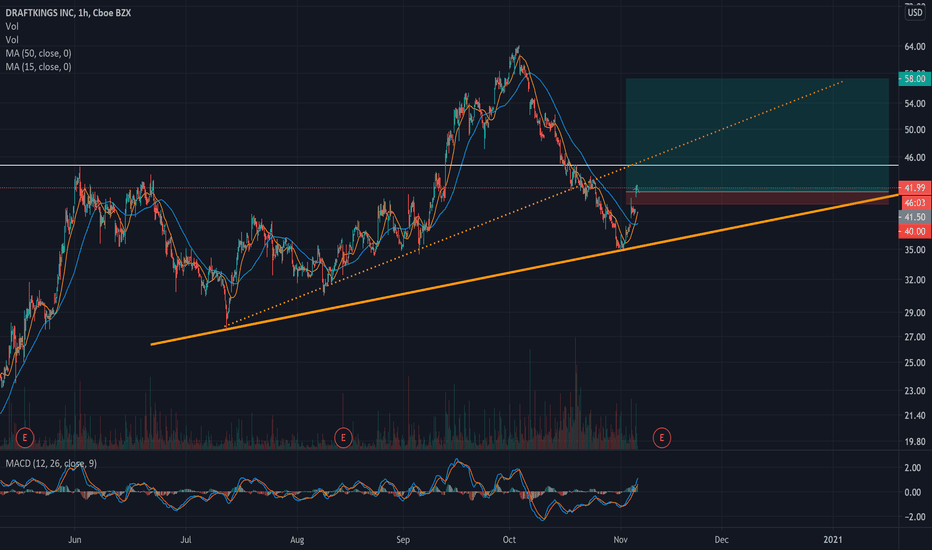Select the dotted orange trend line

pos(535,203)
